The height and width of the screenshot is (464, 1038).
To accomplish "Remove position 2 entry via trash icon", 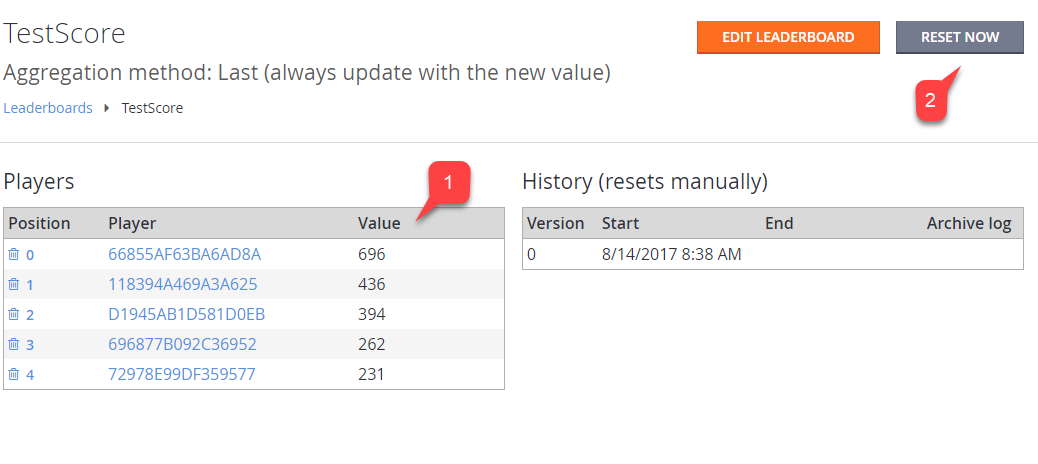I will tap(13, 314).
